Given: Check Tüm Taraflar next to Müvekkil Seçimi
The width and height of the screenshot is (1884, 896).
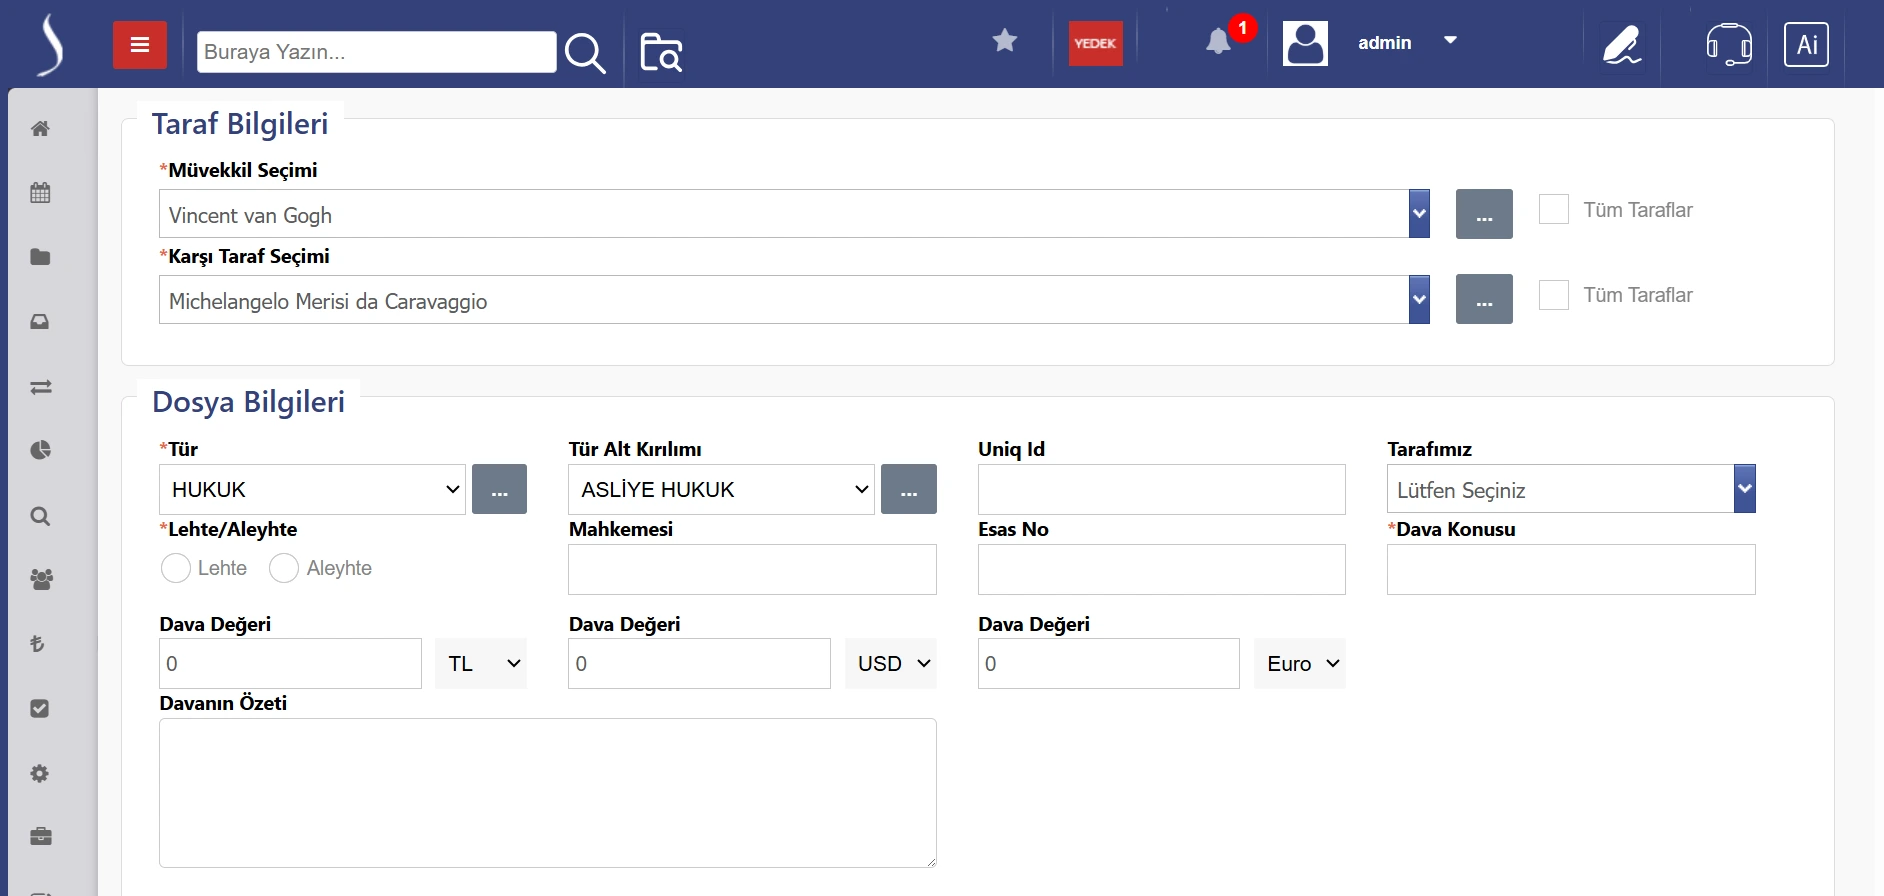Looking at the screenshot, I should 1553,210.
